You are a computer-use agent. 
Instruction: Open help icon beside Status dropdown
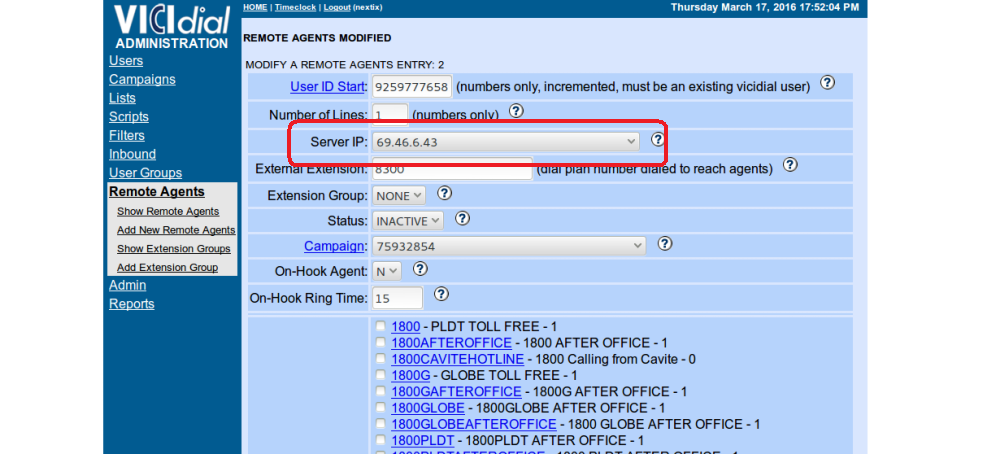462,219
